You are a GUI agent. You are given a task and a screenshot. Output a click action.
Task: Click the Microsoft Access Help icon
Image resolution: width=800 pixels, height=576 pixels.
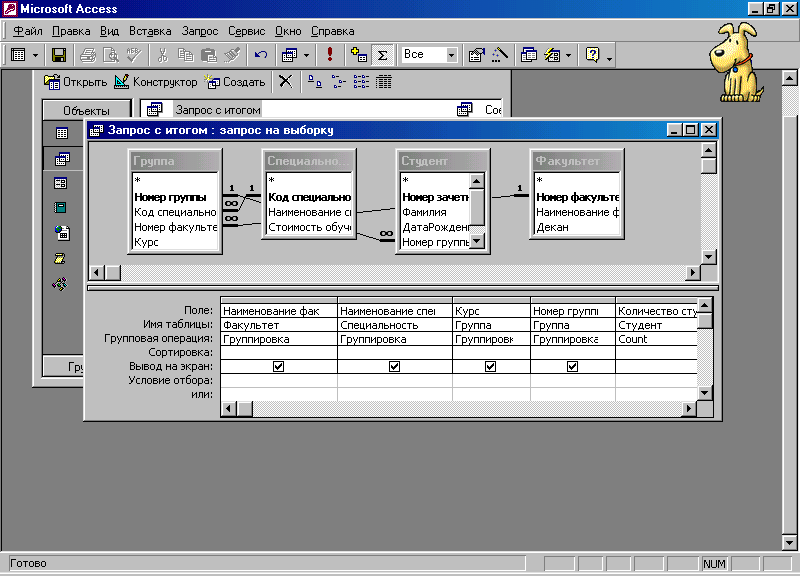592,55
